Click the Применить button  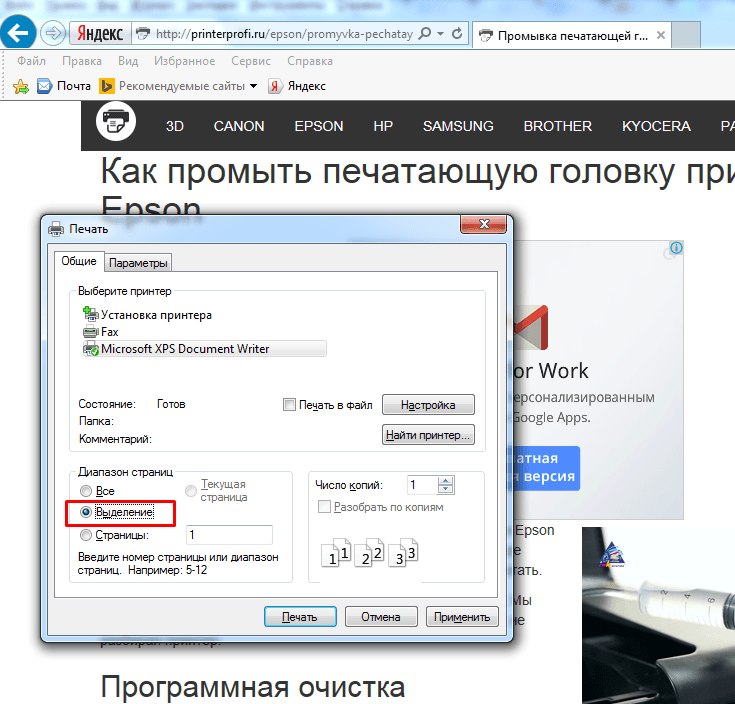click(462, 617)
